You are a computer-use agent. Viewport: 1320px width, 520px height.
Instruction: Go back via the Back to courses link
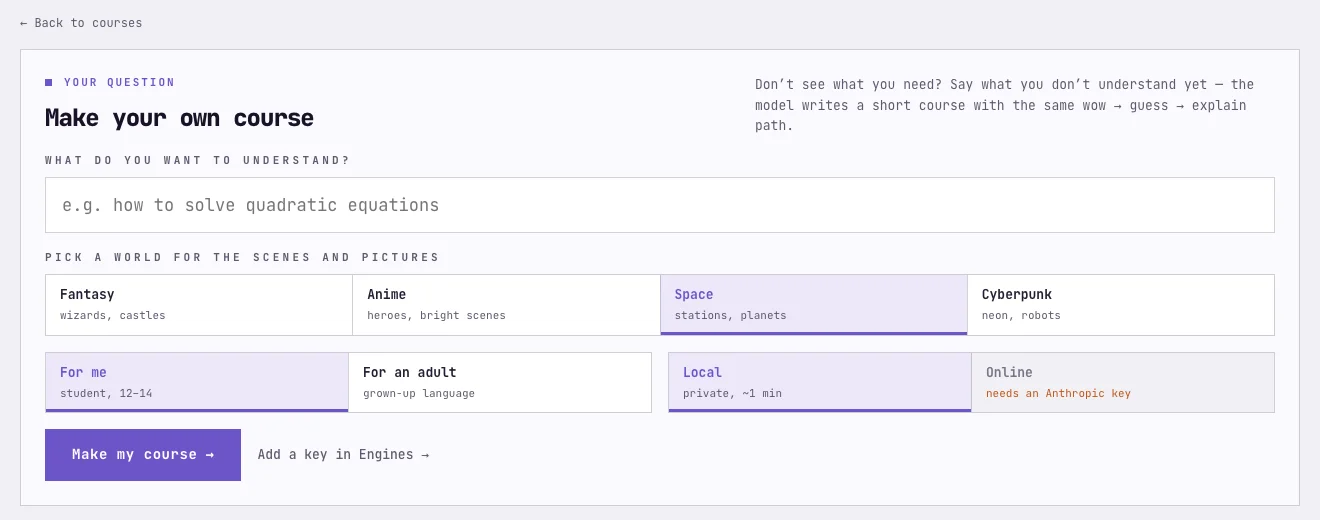coord(81,23)
